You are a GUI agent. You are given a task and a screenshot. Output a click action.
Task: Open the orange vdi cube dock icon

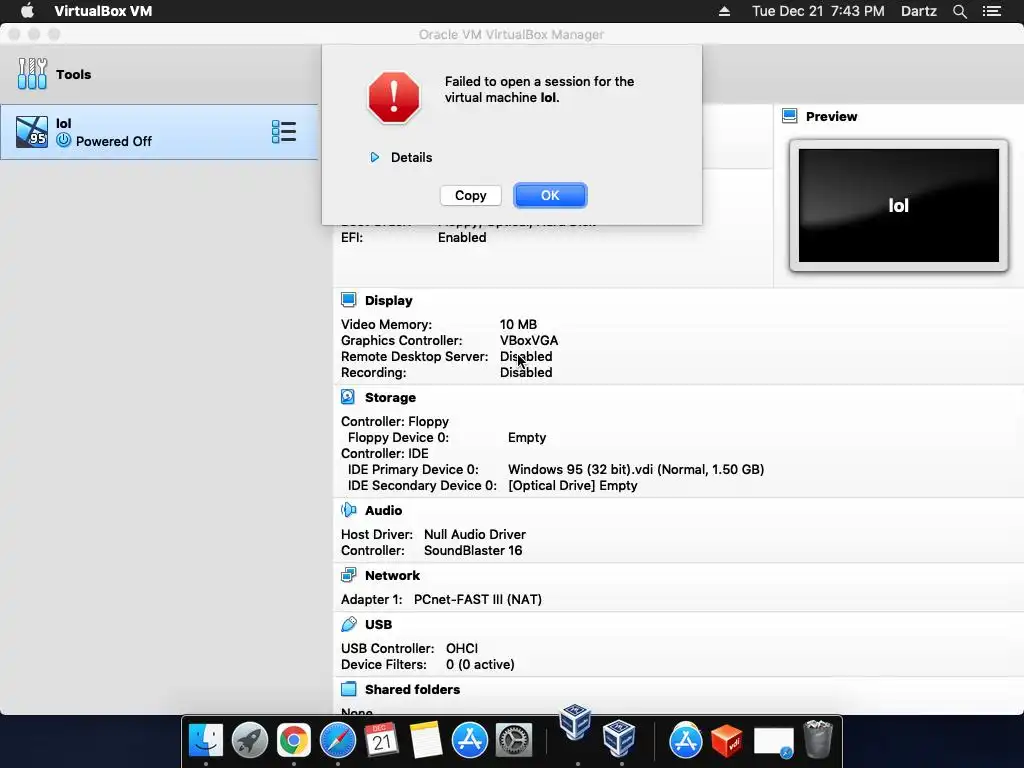[727, 740]
